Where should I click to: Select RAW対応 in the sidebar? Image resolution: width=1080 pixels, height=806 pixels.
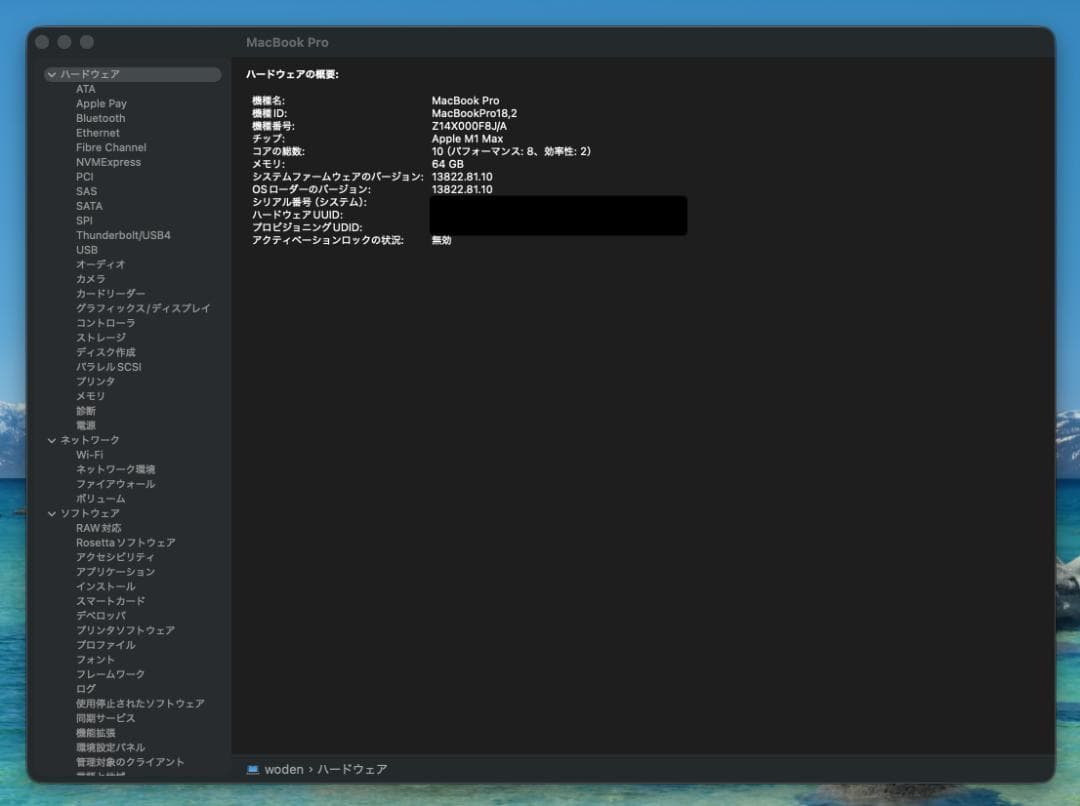click(98, 528)
